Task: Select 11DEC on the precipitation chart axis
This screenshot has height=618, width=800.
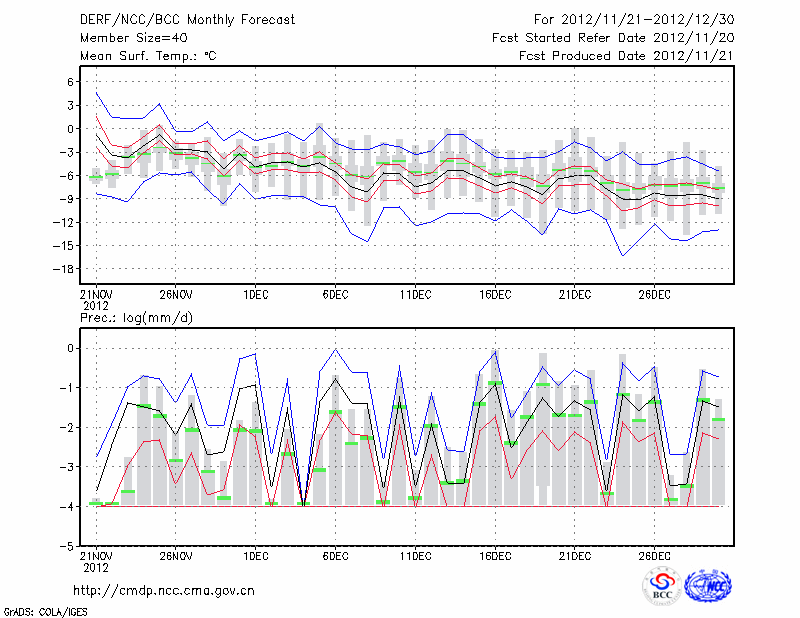Action: (x=414, y=556)
